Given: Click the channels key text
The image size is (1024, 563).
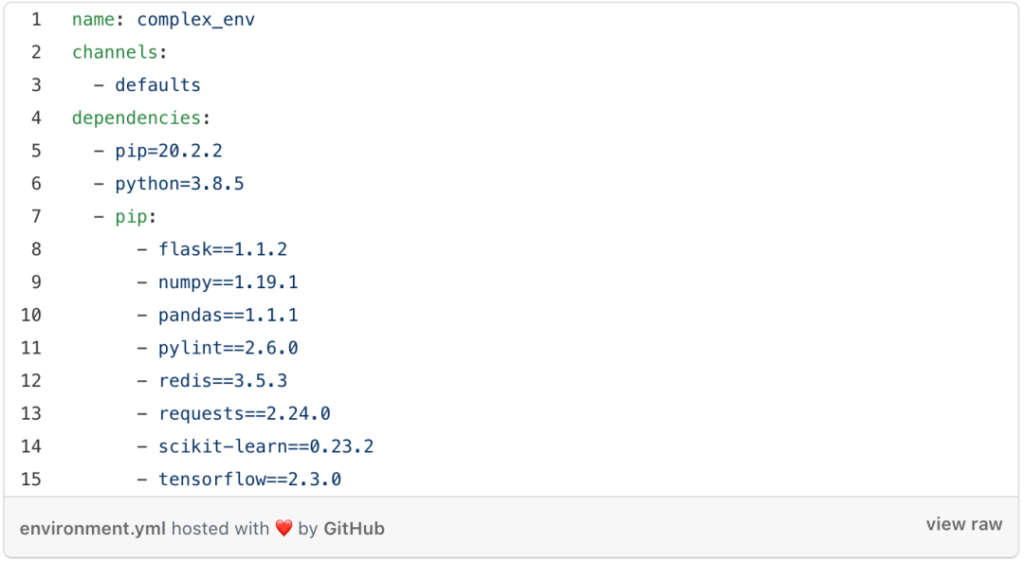Looking at the screenshot, I should (x=115, y=52).
